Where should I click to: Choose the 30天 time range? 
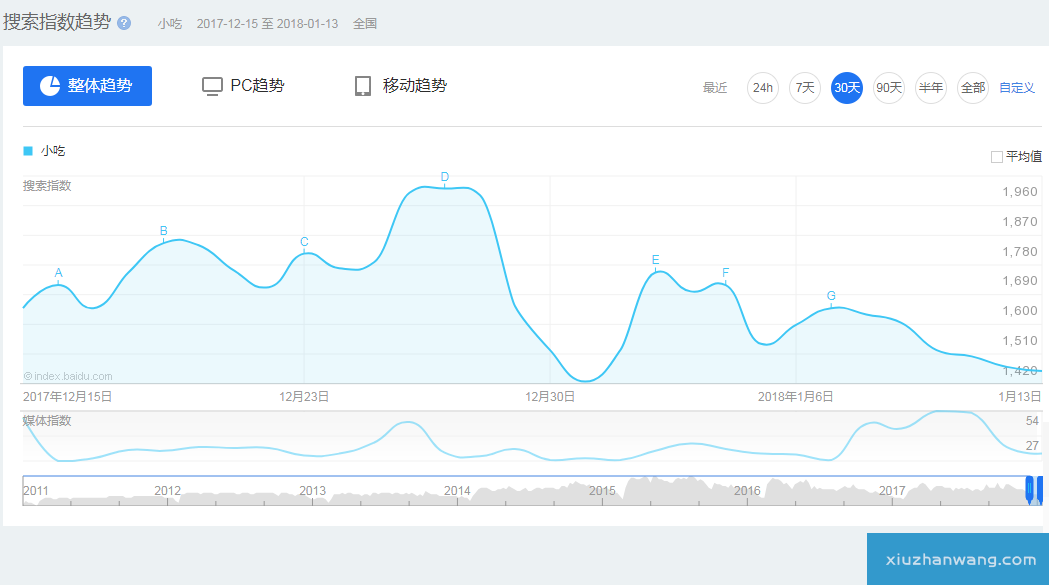tap(847, 88)
